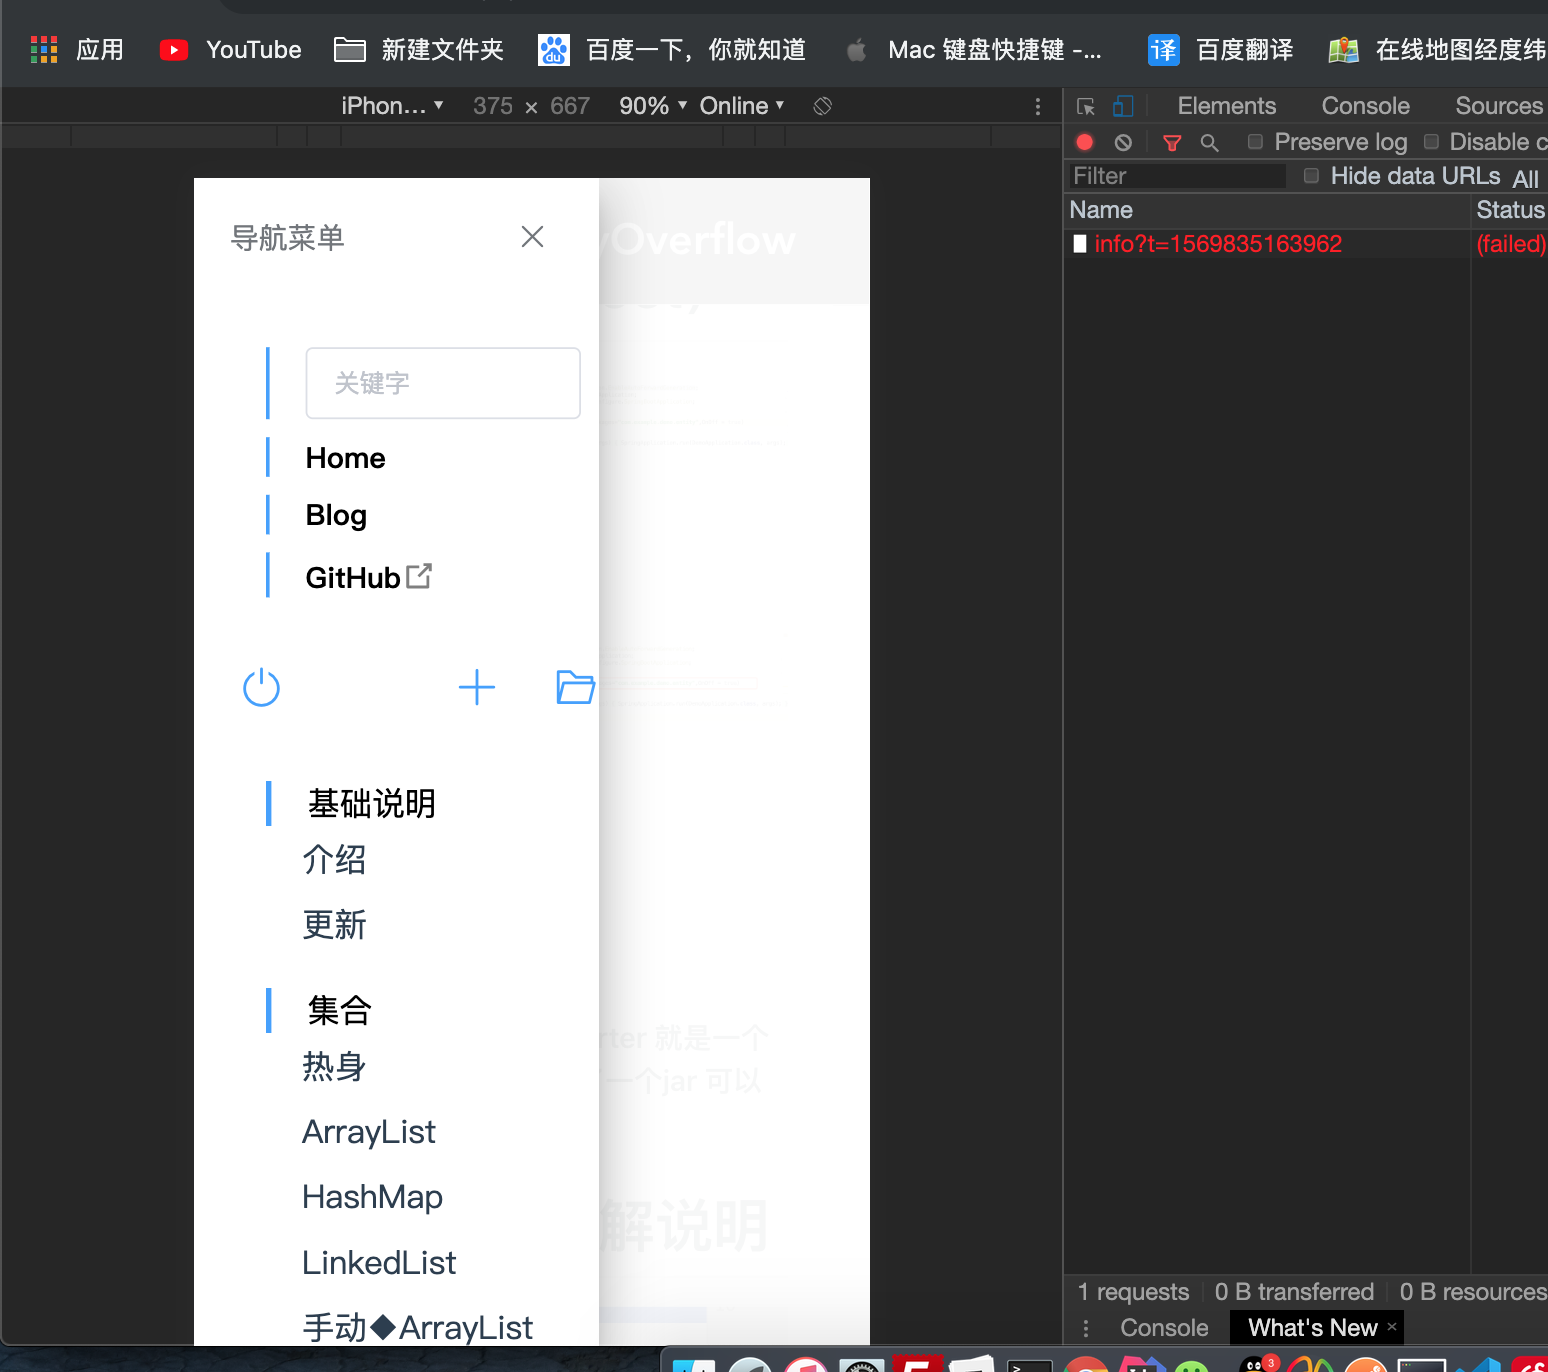Open the Online throttling dropdown
This screenshot has height=1372, width=1548.
click(742, 105)
